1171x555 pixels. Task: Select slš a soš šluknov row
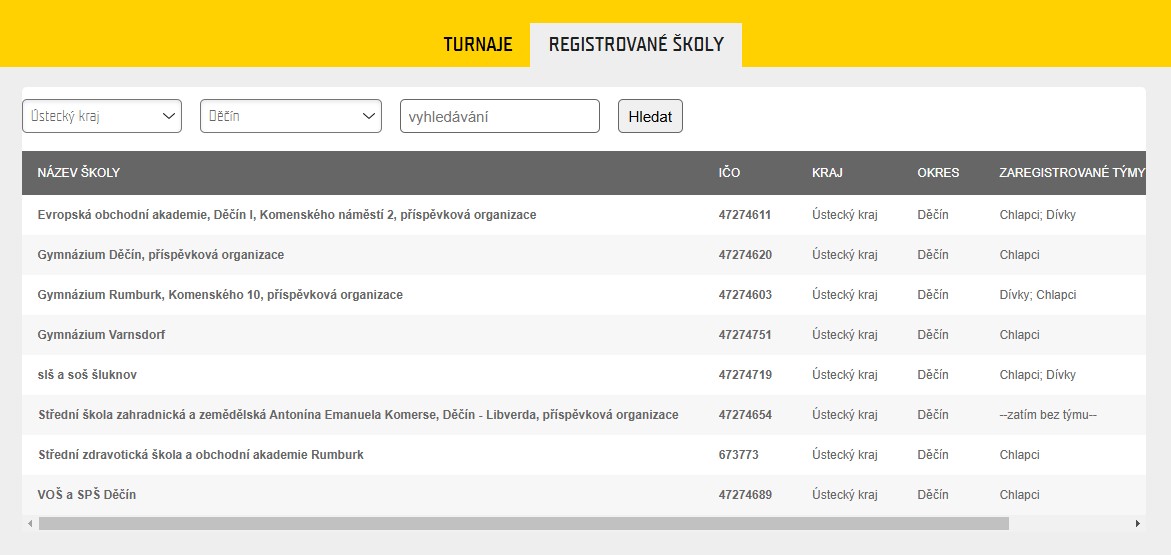click(584, 375)
